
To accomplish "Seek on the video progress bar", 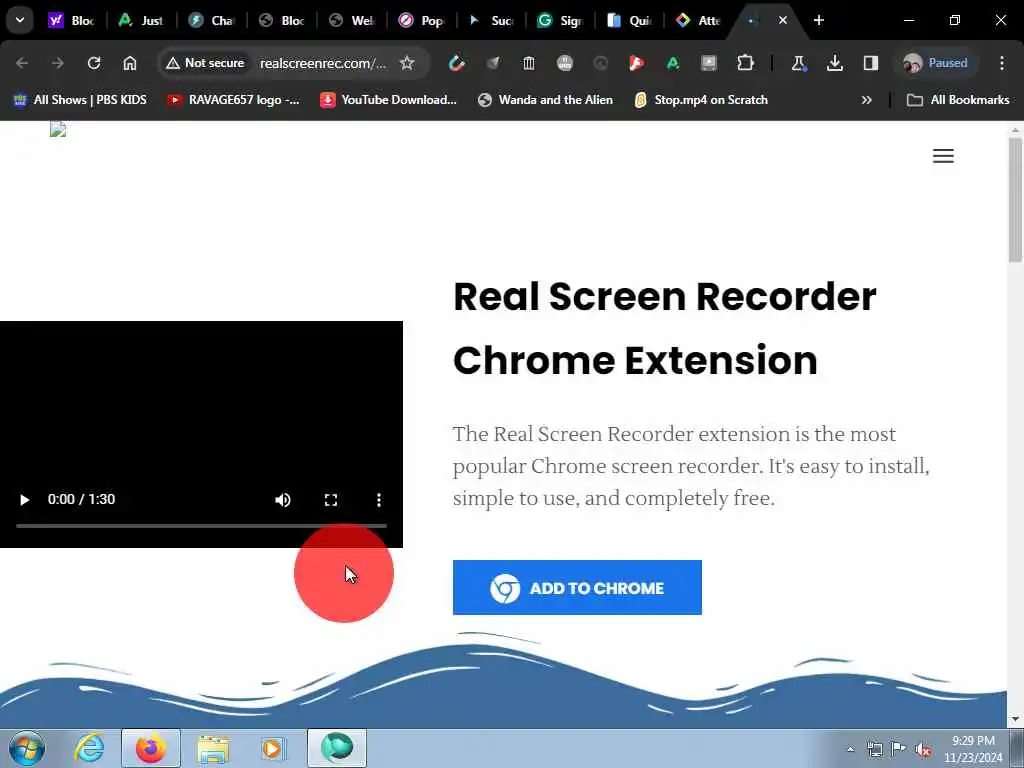I will coord(201,525).
